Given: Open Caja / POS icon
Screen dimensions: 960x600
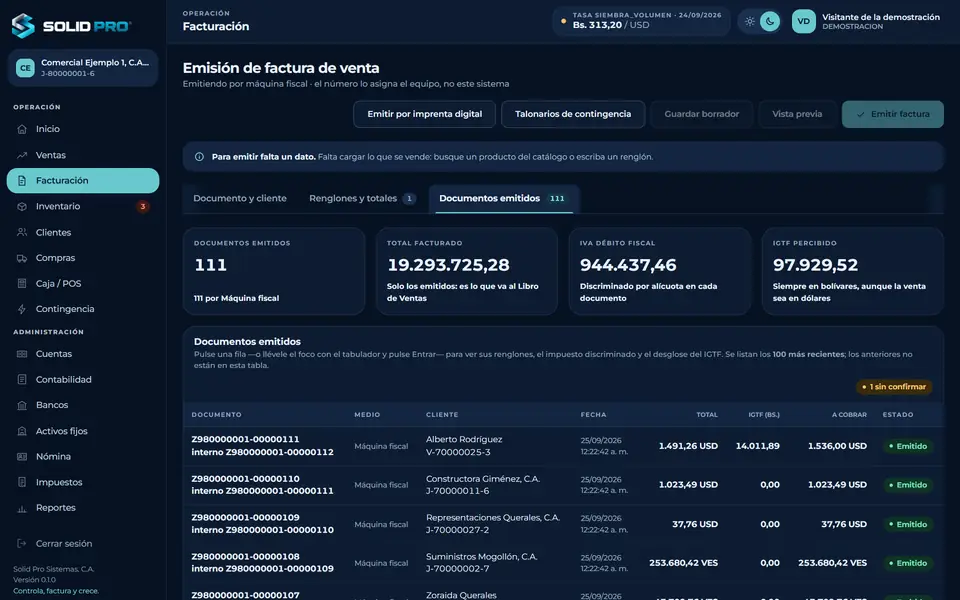Looking at the screenshot, I should point(22,283).
